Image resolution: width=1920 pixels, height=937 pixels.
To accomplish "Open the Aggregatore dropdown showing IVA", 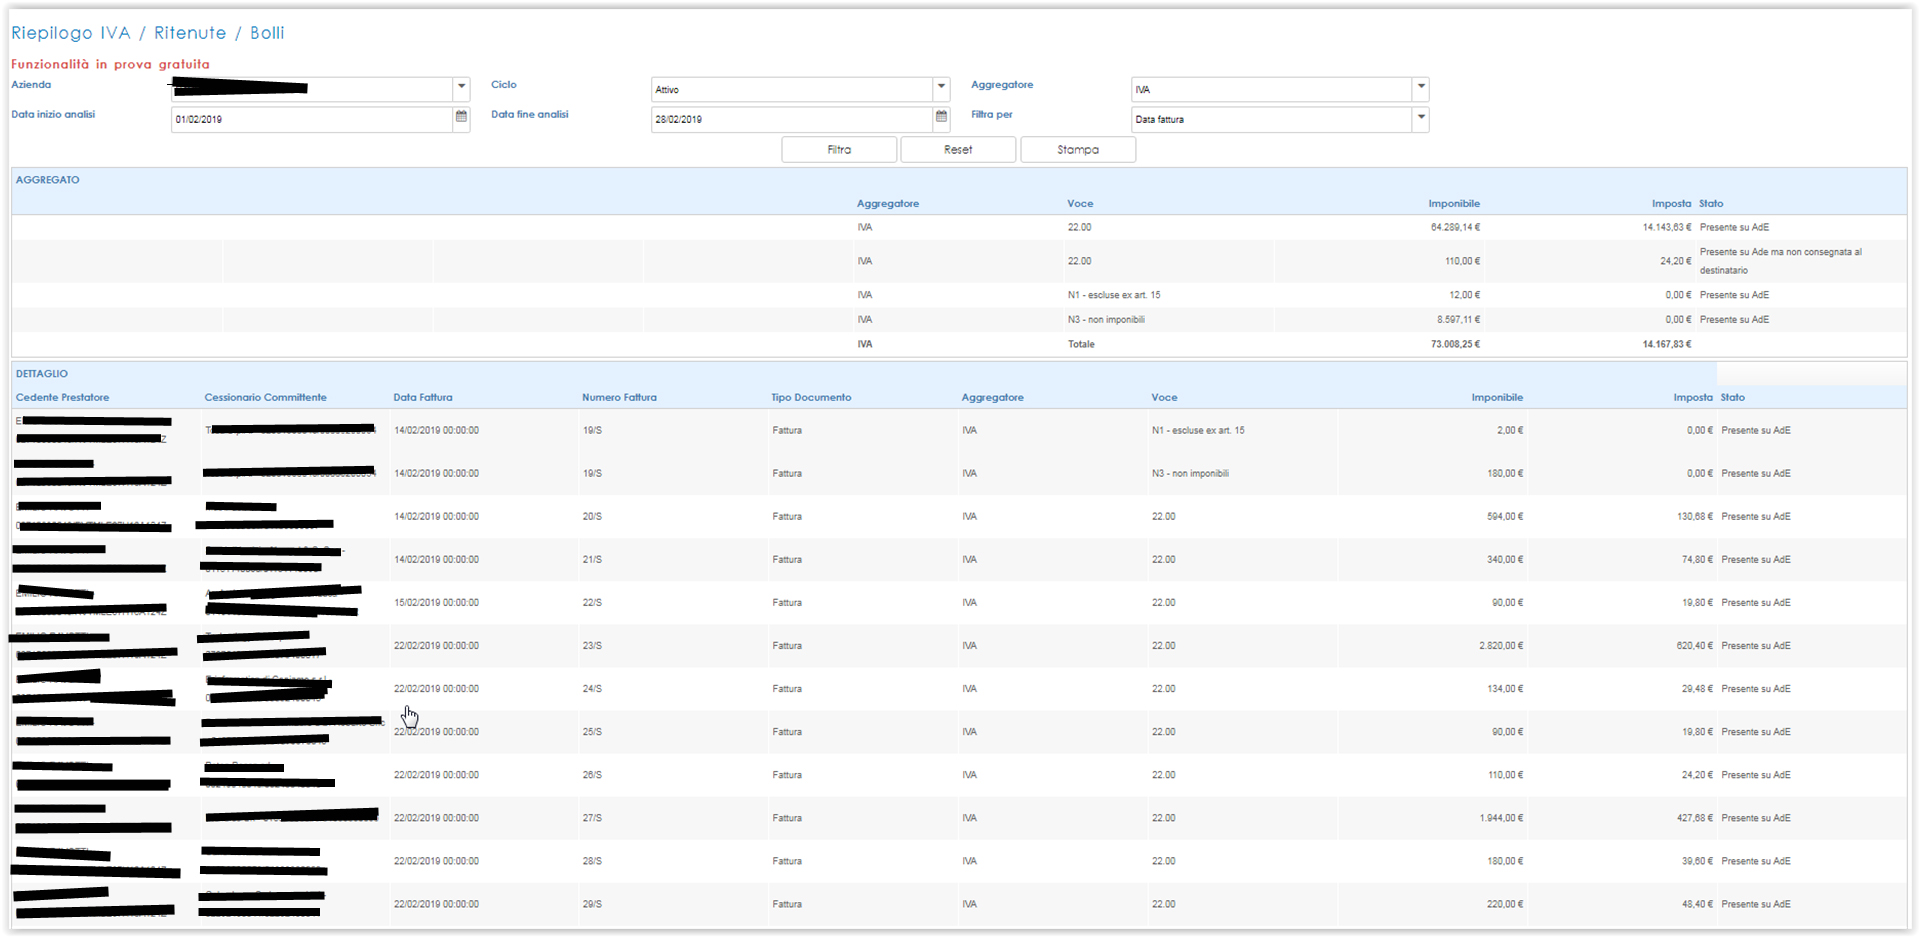I will 1421,87.
